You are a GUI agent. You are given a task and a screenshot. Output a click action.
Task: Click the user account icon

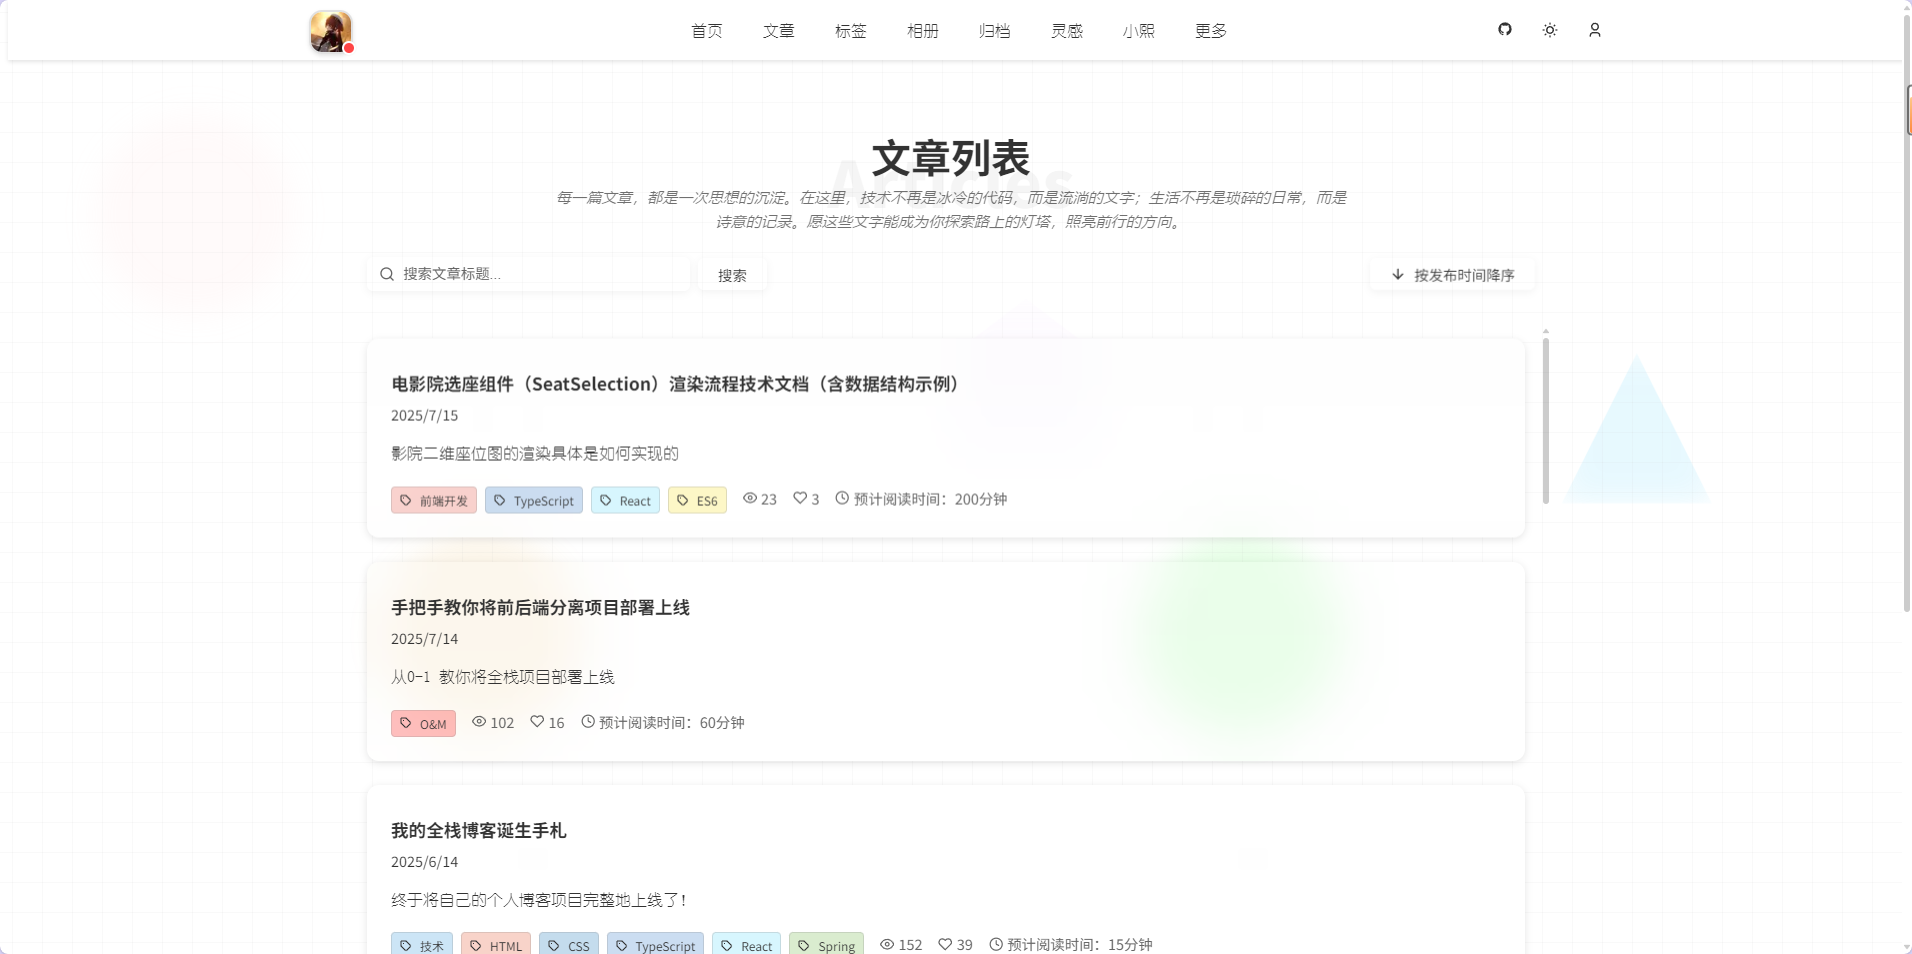click(1595, 31)
